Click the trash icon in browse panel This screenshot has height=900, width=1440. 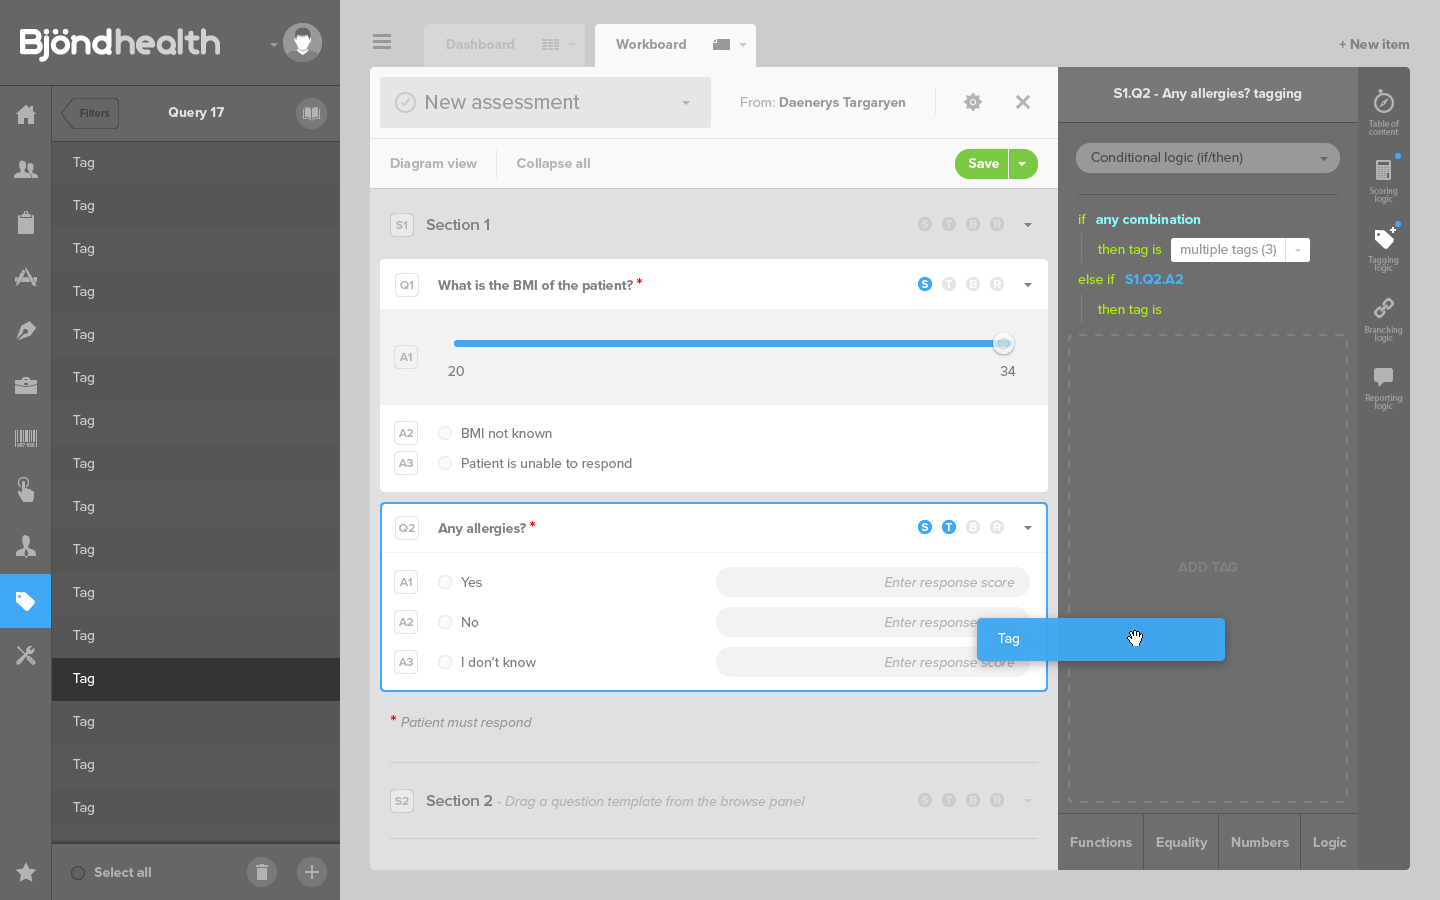click(x=261, y=872)
